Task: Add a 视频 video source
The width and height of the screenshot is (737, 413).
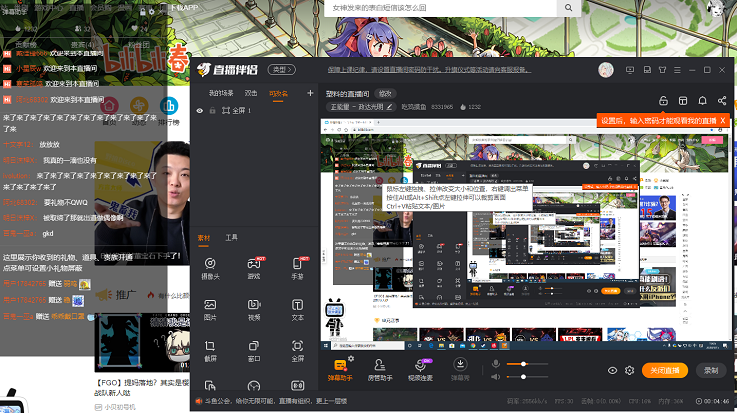Action: 254,309
